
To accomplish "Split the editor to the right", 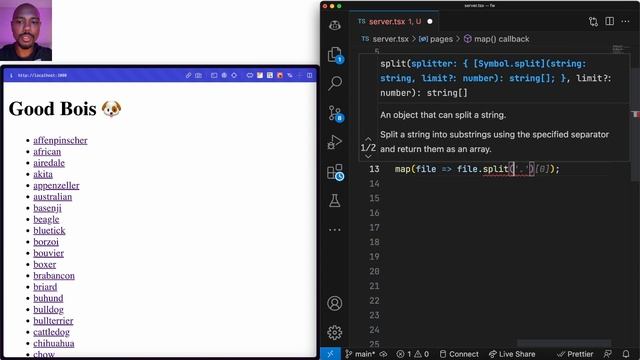I will 609,21.
